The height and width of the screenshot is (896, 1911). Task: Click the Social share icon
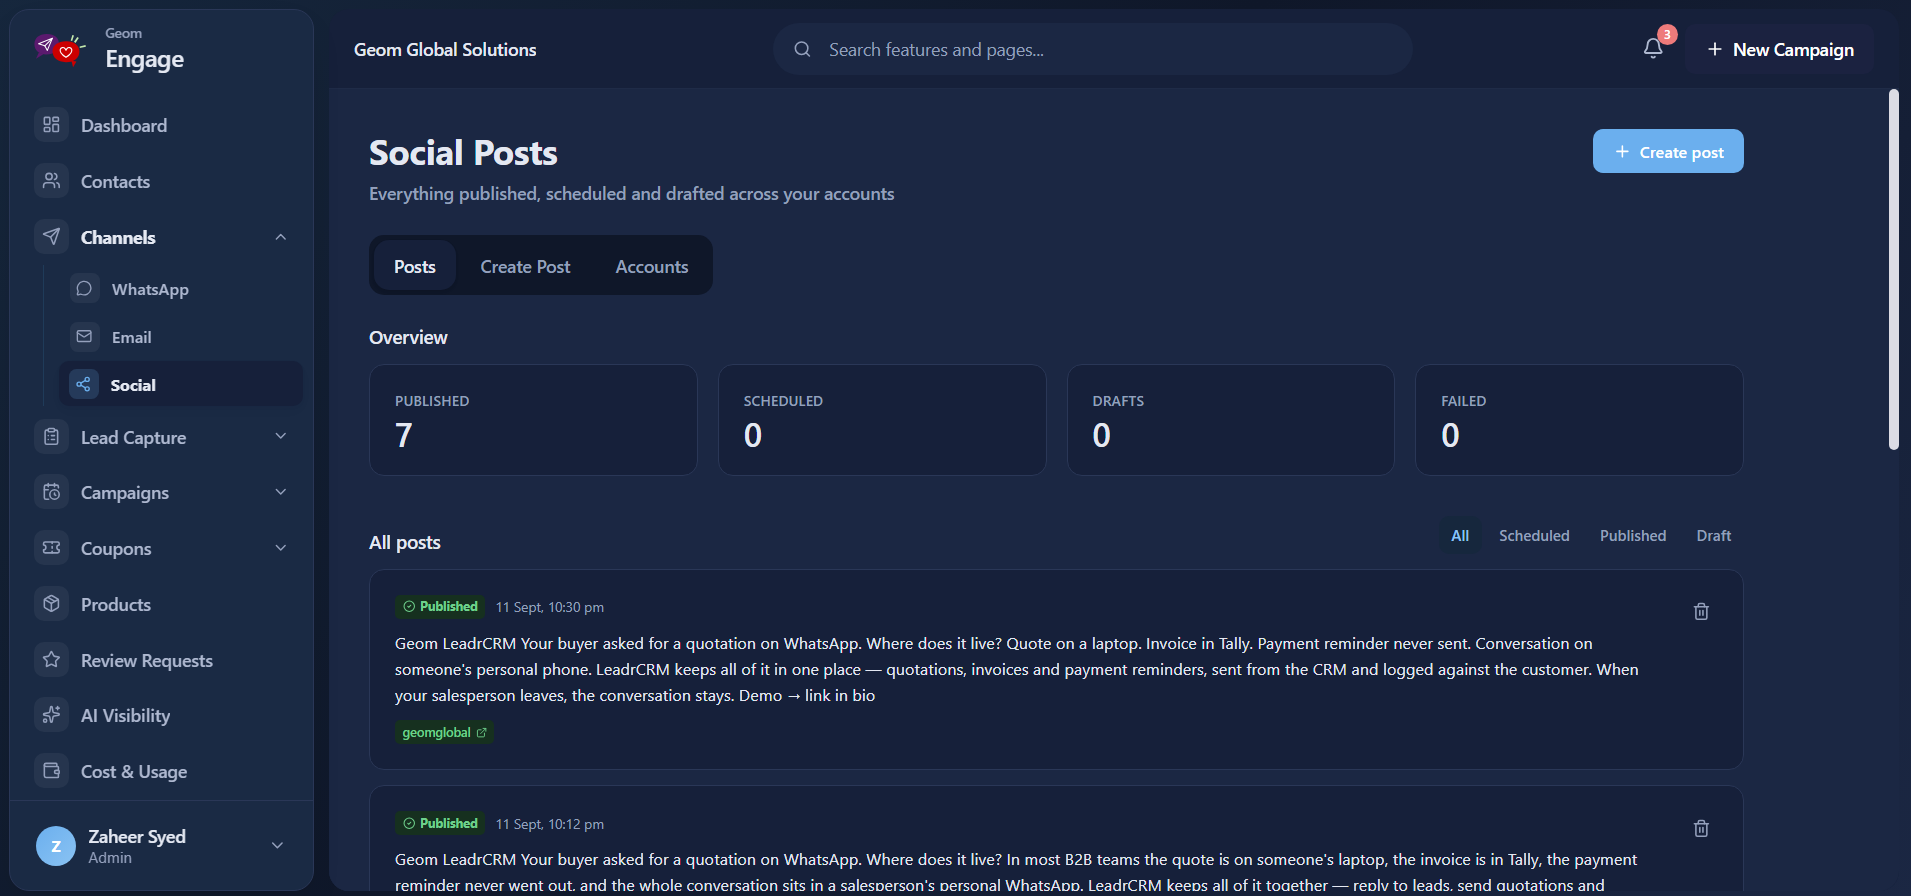[84, 385]
